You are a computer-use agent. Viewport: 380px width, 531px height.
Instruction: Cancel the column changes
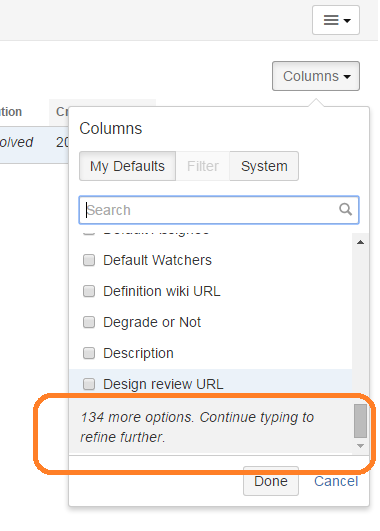[x=336, y=481]
